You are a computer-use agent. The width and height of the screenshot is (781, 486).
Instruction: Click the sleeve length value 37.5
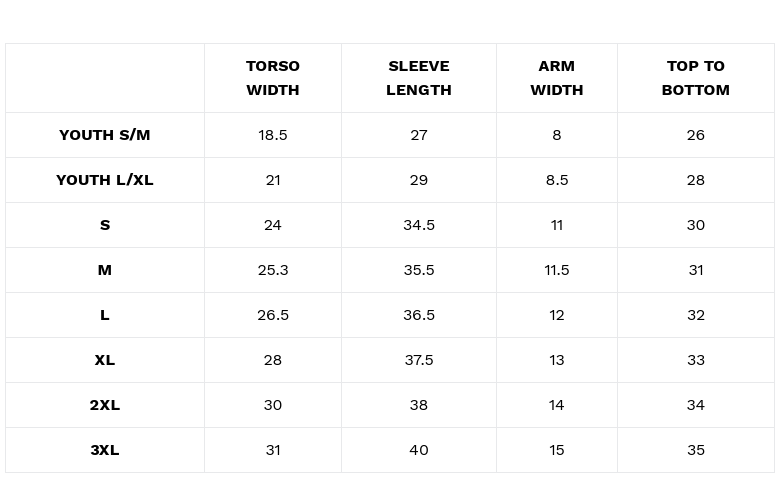(x=419, y=360)
